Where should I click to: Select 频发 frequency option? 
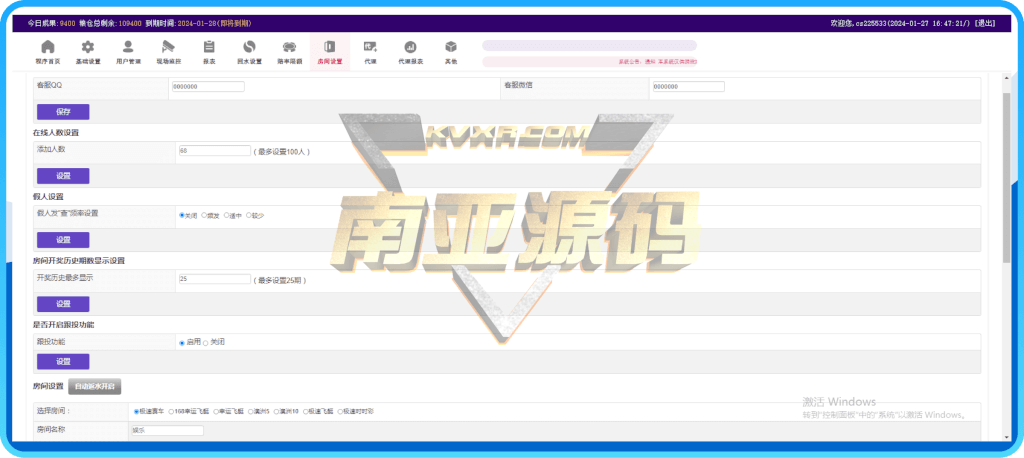(204, 215)
